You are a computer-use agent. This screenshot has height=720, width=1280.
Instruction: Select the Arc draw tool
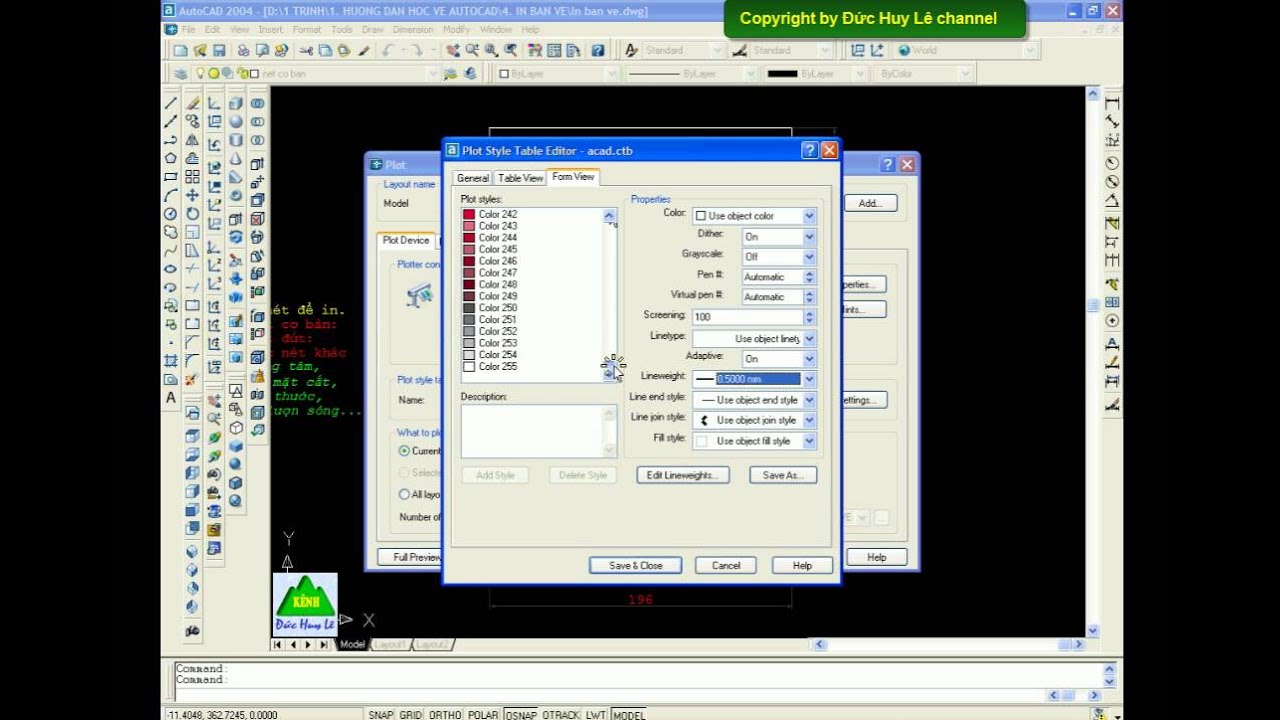pyautogui.click(x=171, y=195)
